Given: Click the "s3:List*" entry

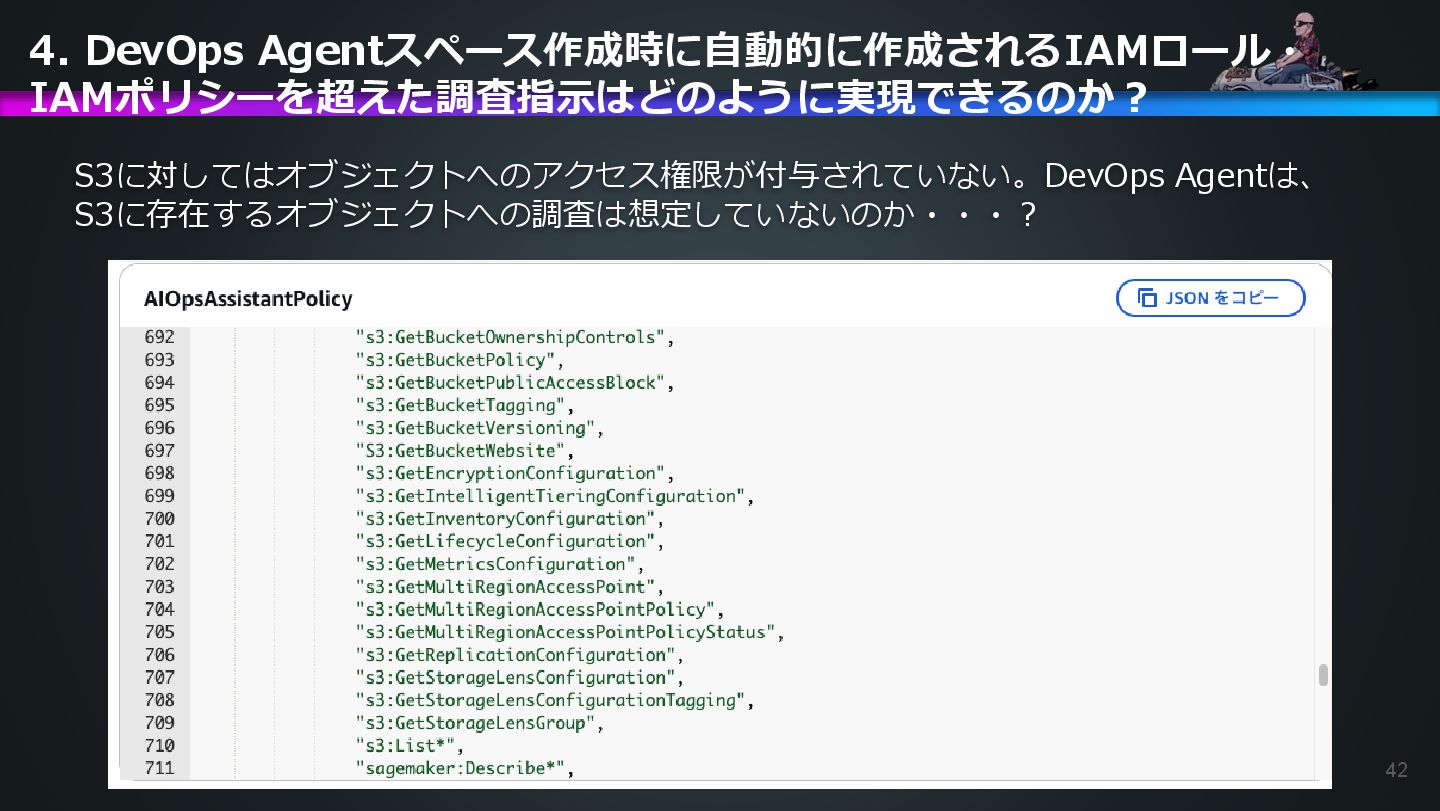Looking at the screenshot, I should [x=410, y=746].
